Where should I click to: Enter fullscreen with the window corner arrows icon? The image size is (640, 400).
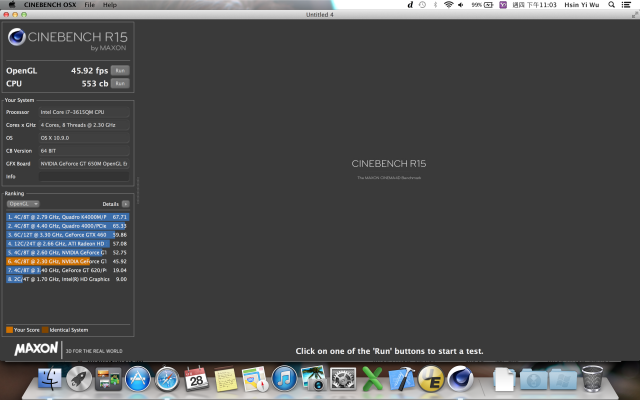click(x=635, y=15)
